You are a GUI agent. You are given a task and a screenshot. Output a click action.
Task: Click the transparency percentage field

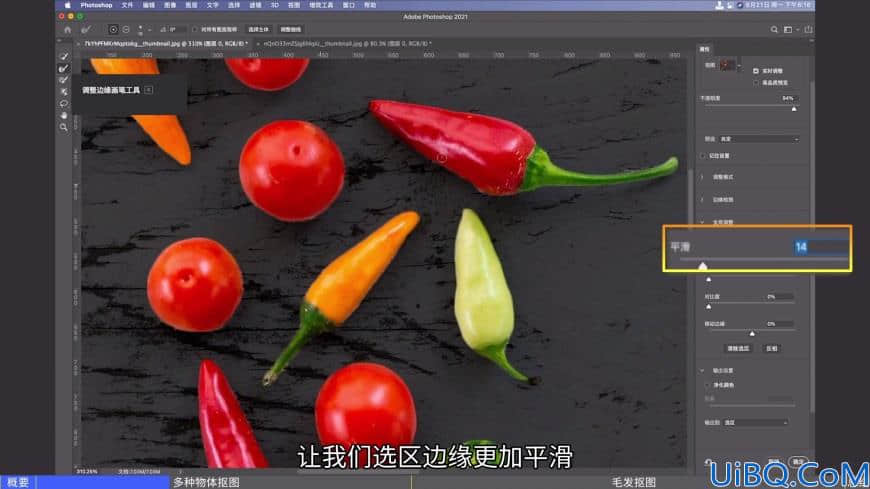click(x=788, y=98)
